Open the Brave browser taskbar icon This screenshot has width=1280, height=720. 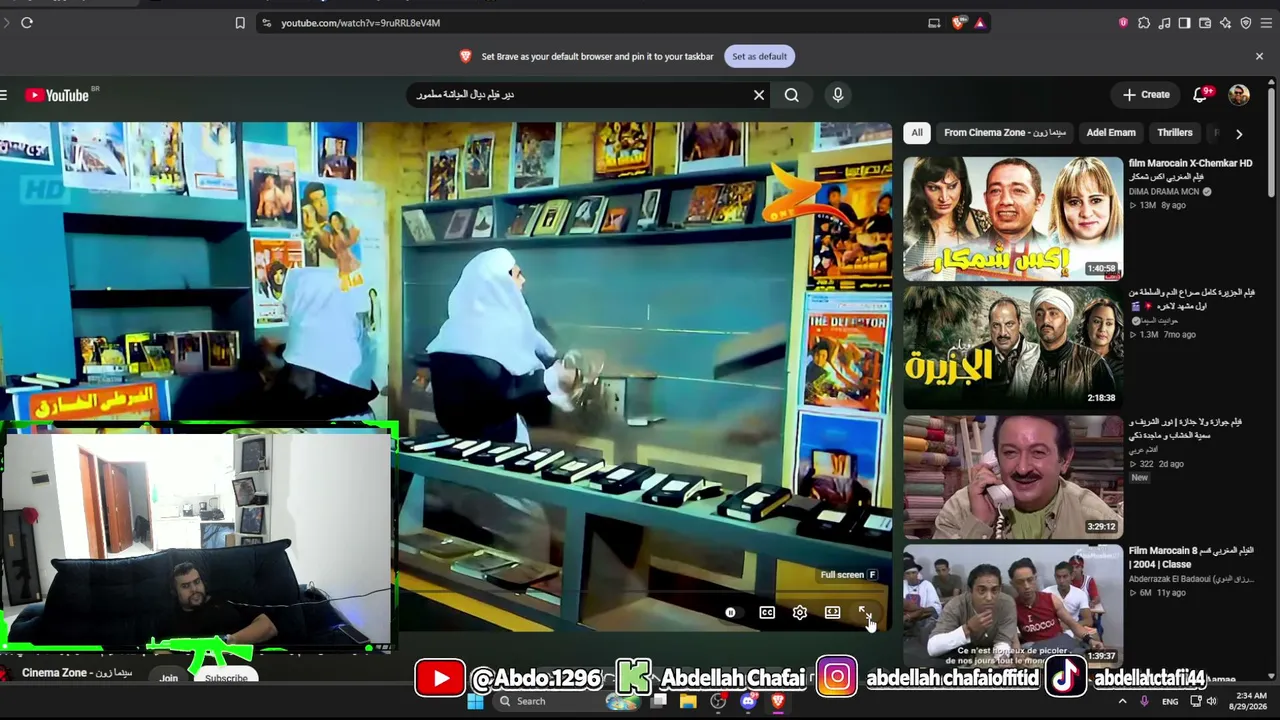coord(778,701)
